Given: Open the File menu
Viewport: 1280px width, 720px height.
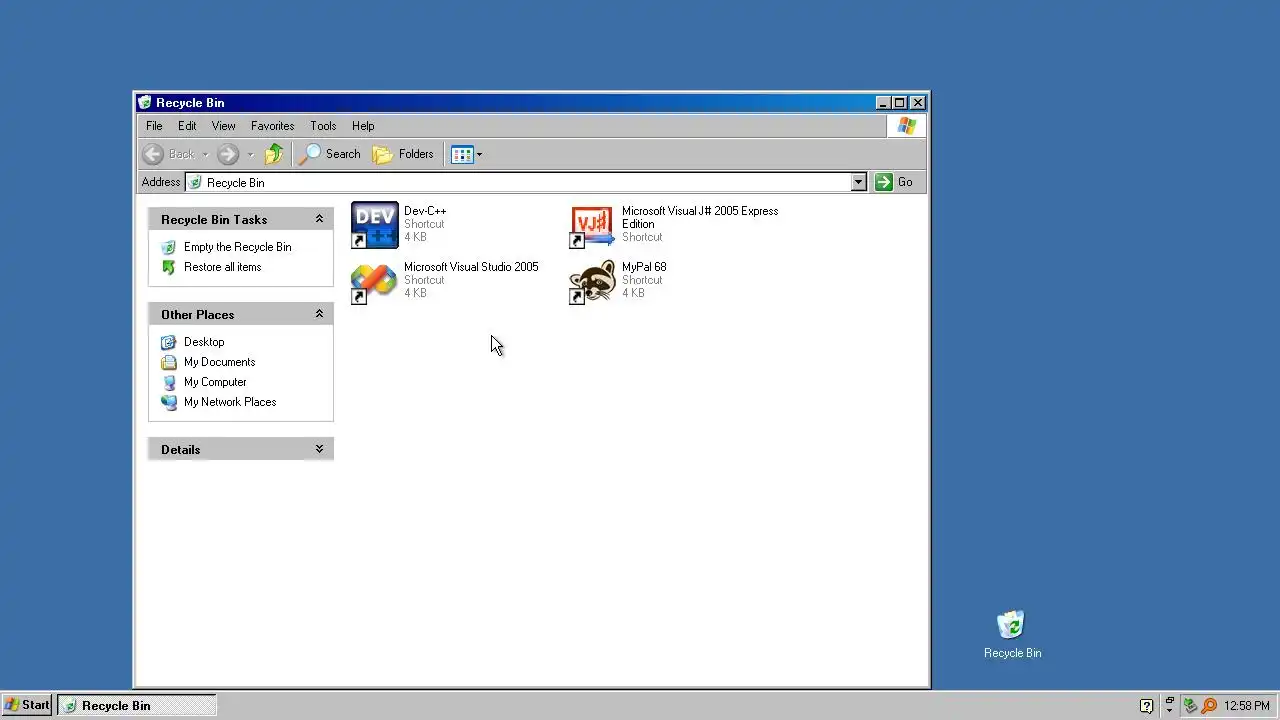Looking at the screenshot, I should (154, 126).
